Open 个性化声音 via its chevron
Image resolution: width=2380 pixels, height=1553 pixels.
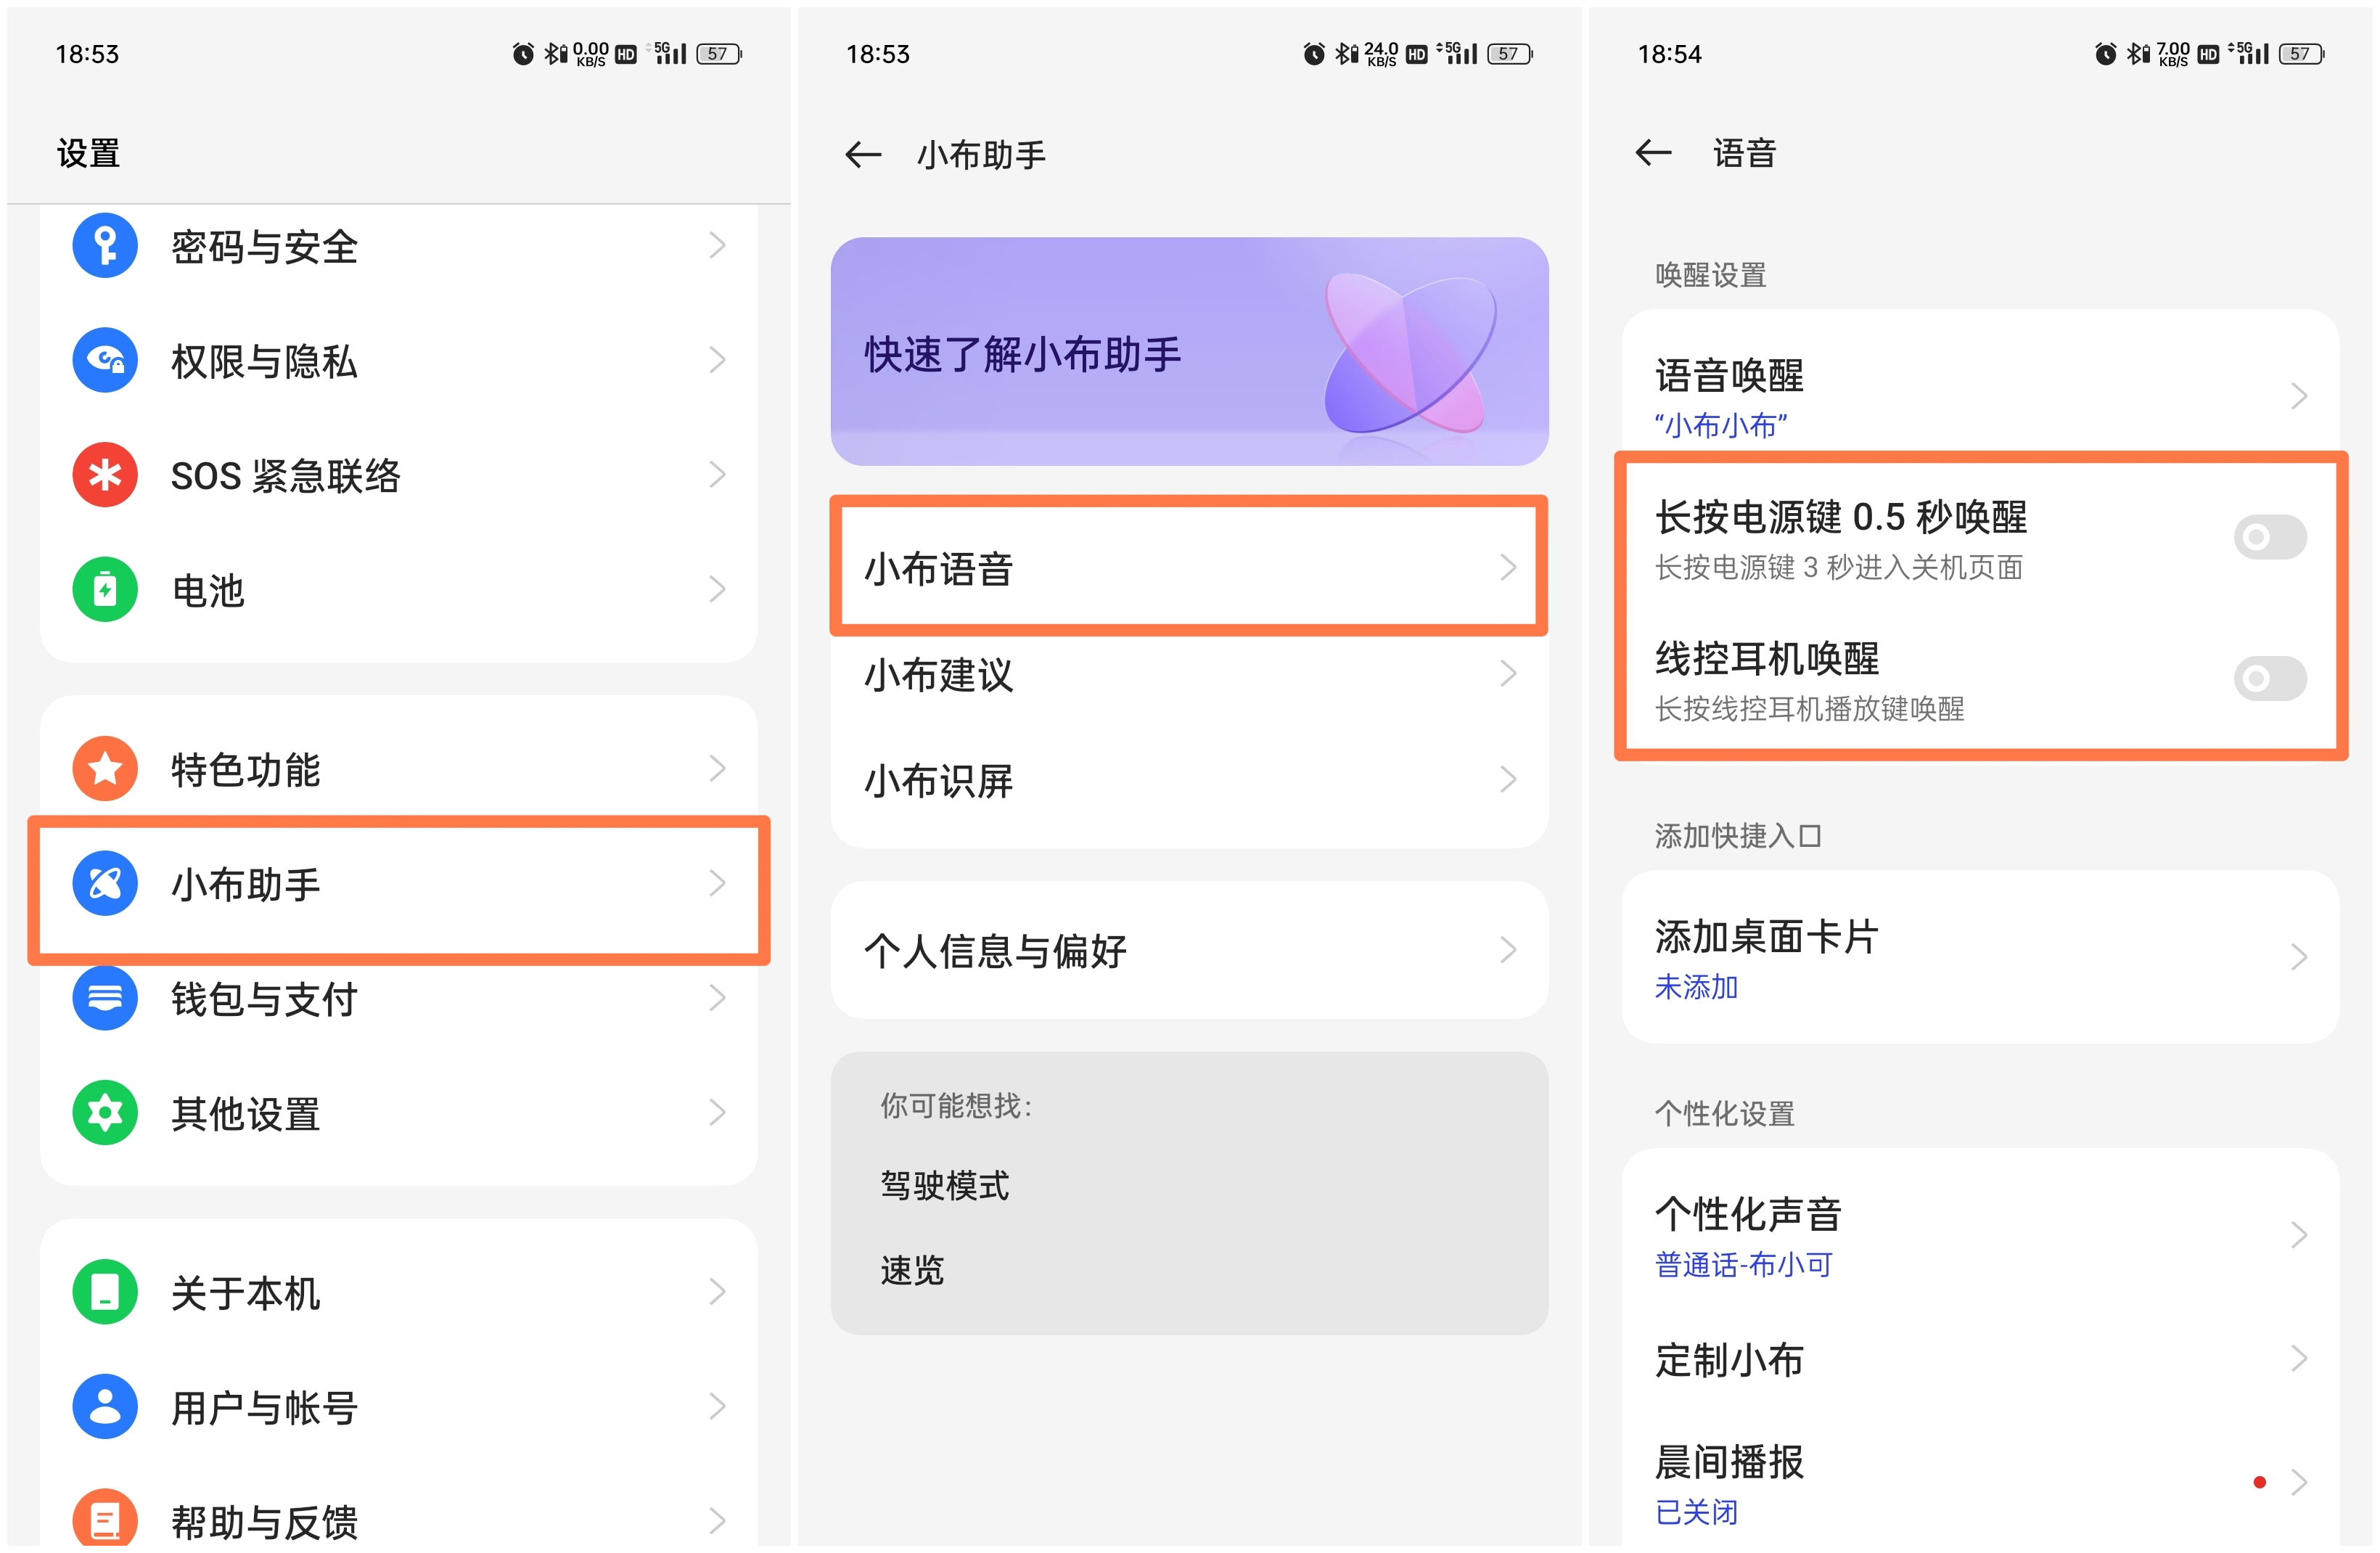pos(2299,1235)
